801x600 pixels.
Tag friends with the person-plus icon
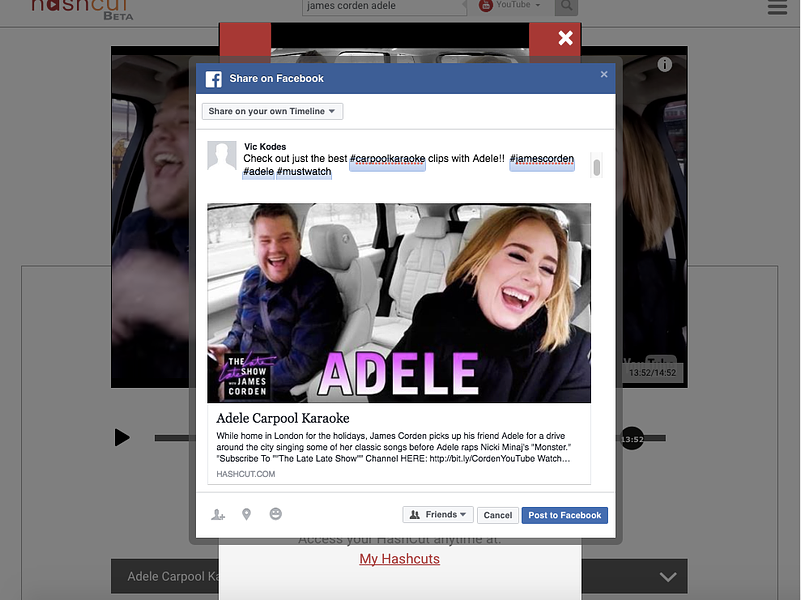(218, 515)
